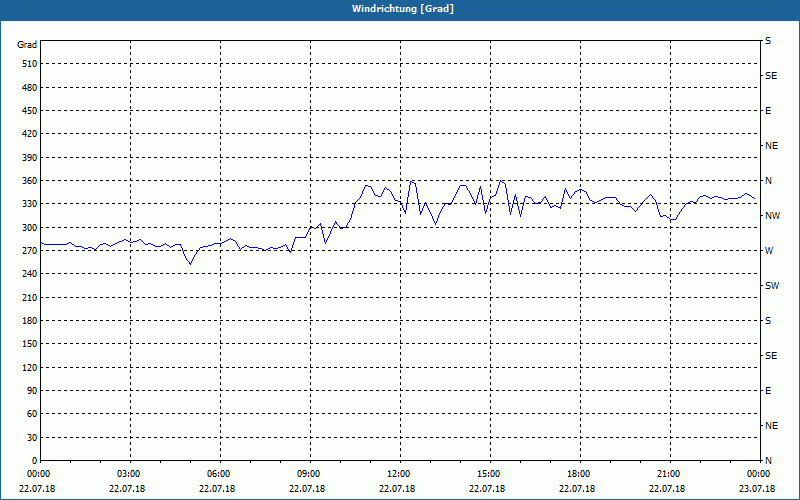800x500 pixels.
Task: Select the 270 y-axis label
Action: click(30, 251)
